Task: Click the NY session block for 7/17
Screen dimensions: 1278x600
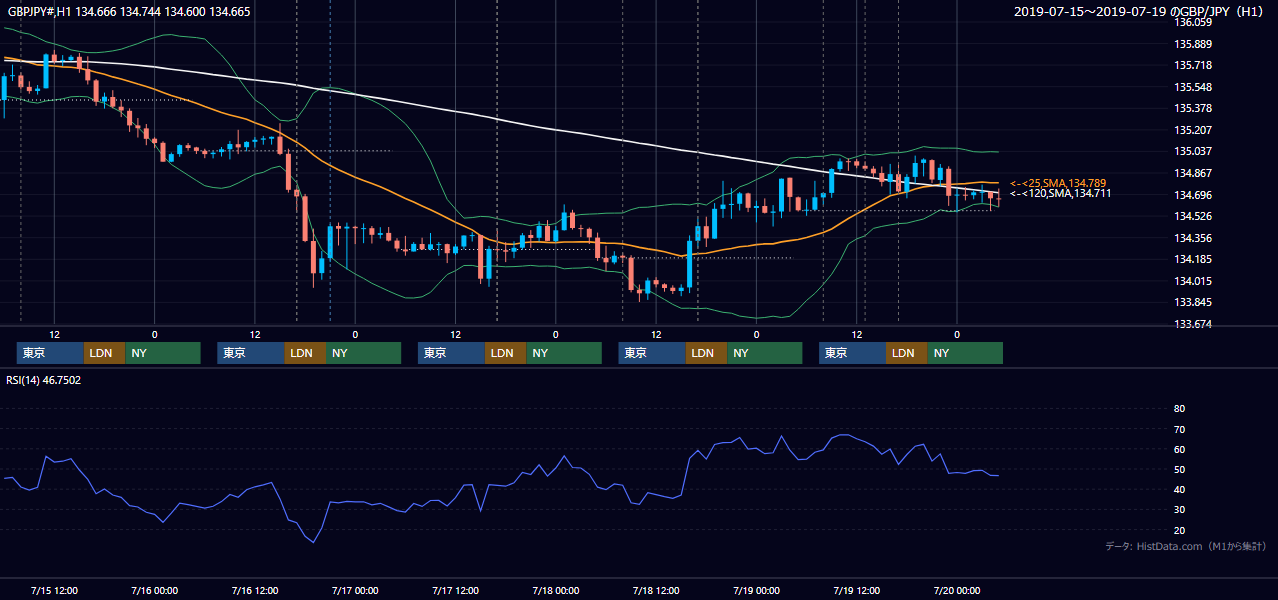Action: 564,353
